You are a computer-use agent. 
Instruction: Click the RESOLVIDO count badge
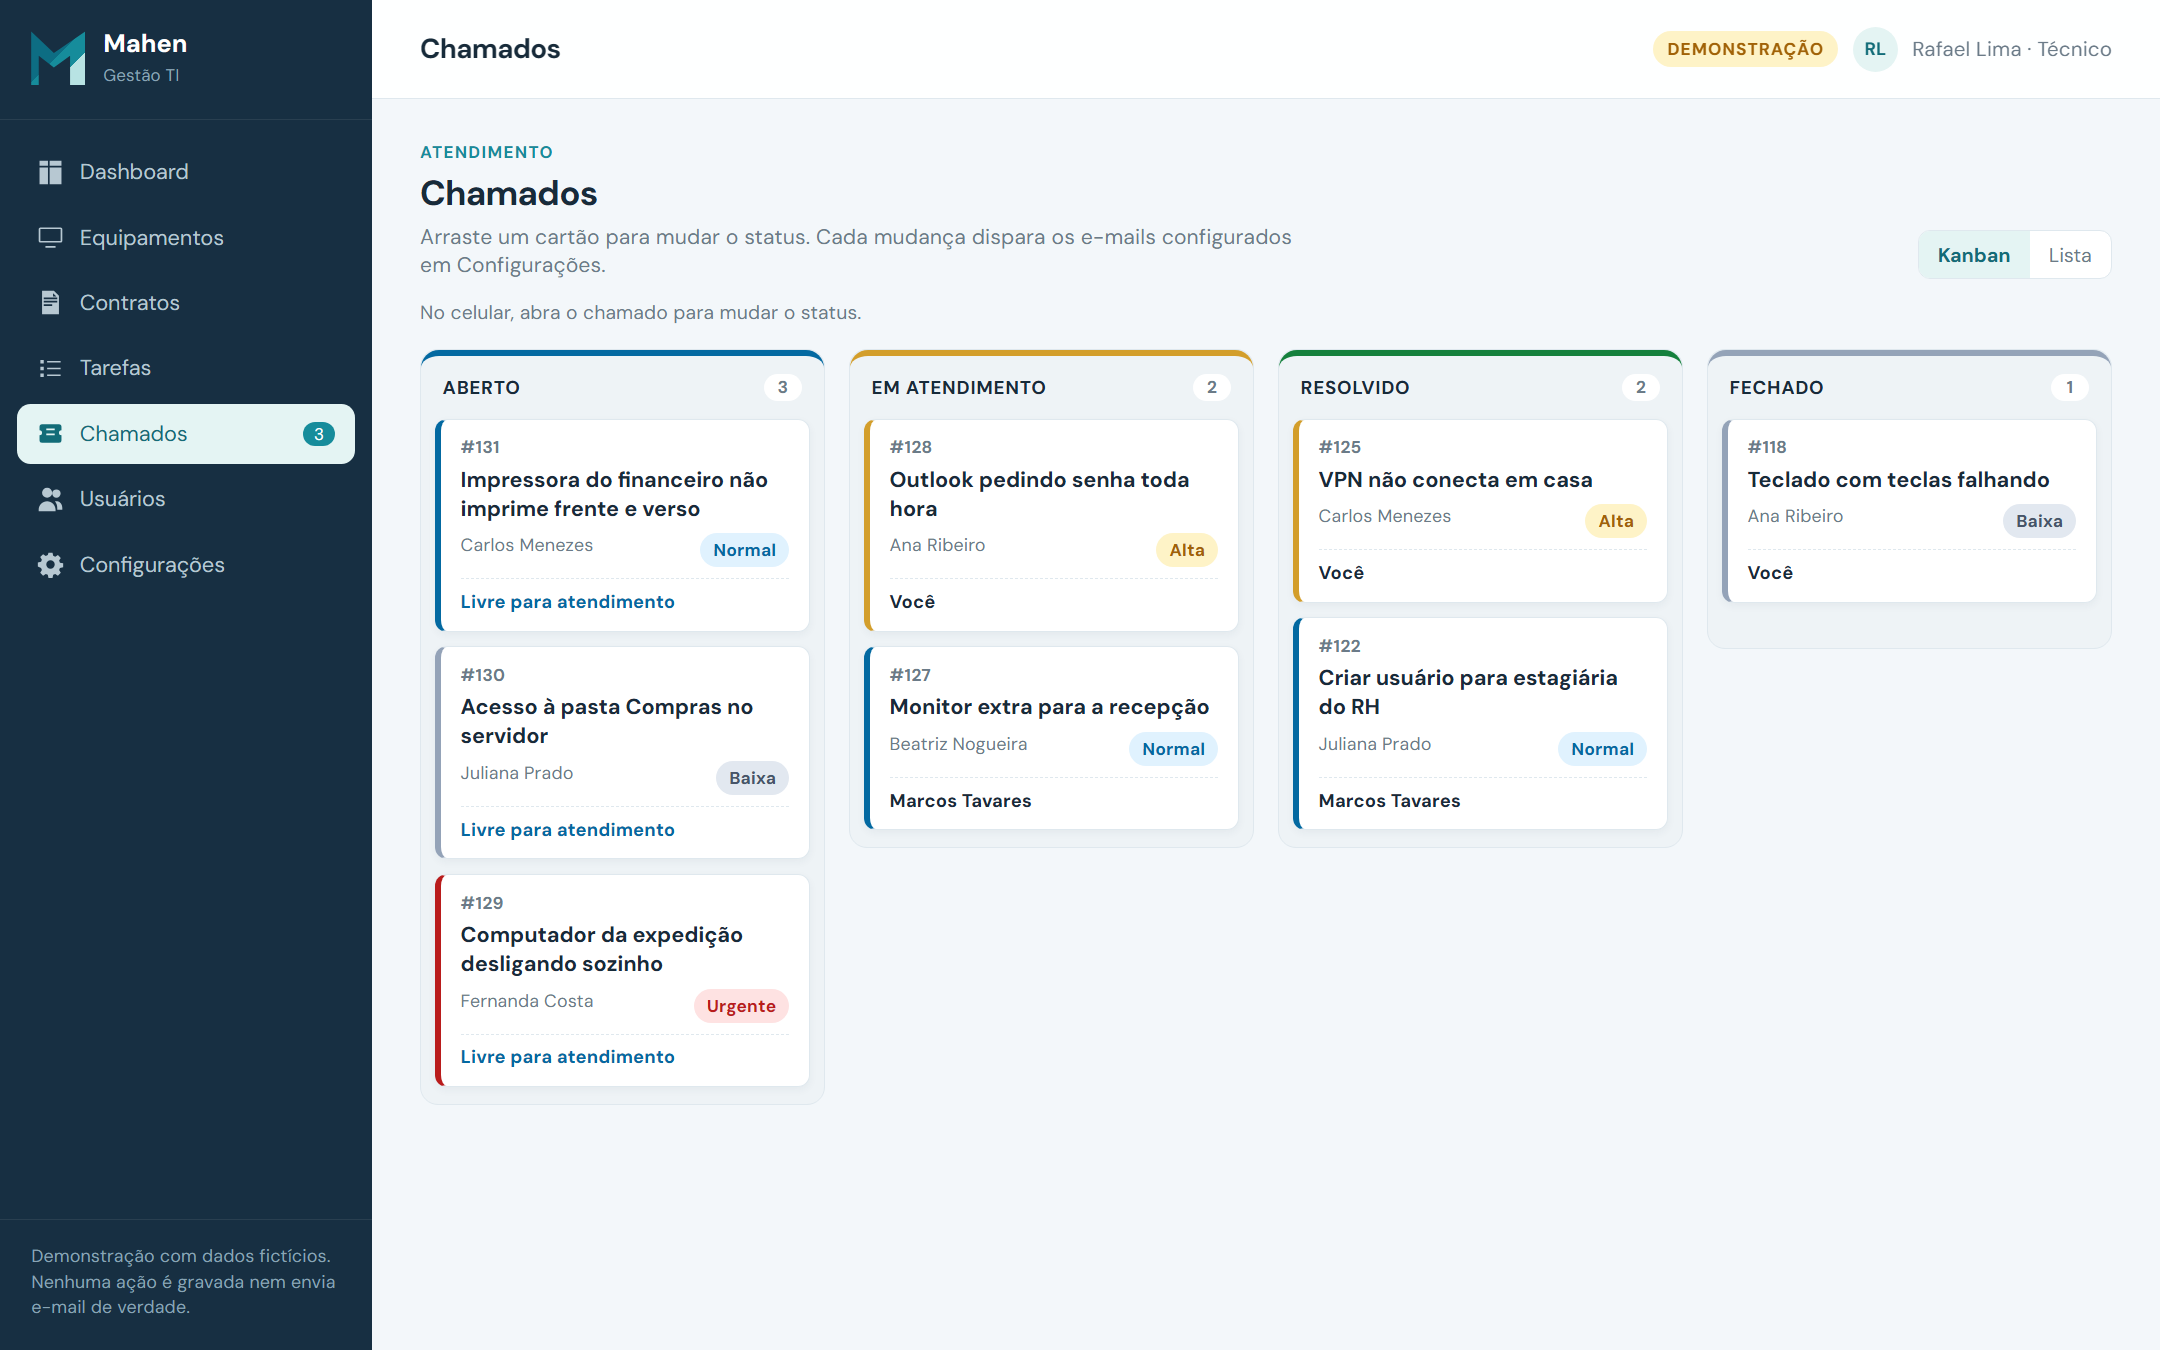click(x=1641, y=387)
